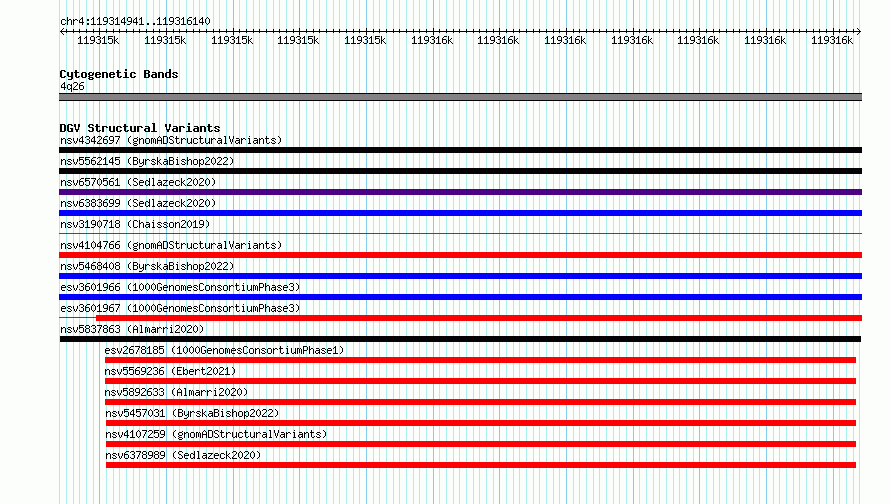Select the nsv5892633 Almarri2020 label
The image size is (890, 504).
[x=176, y=392]
